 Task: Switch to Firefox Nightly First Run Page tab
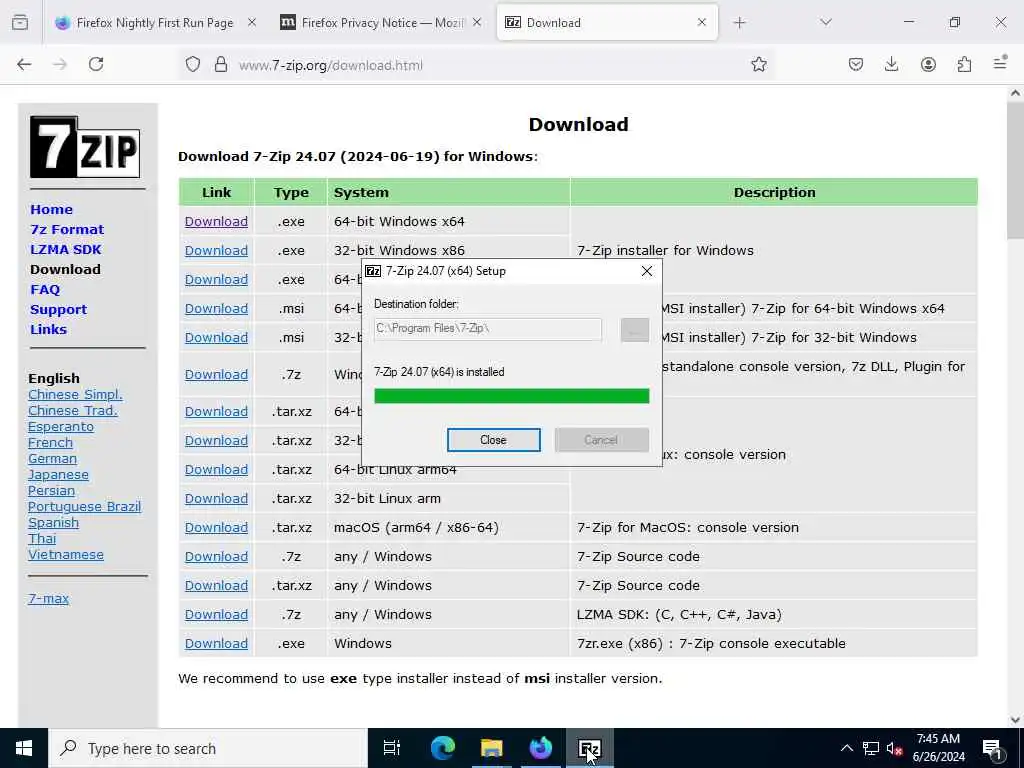click(x=155, y=23)
